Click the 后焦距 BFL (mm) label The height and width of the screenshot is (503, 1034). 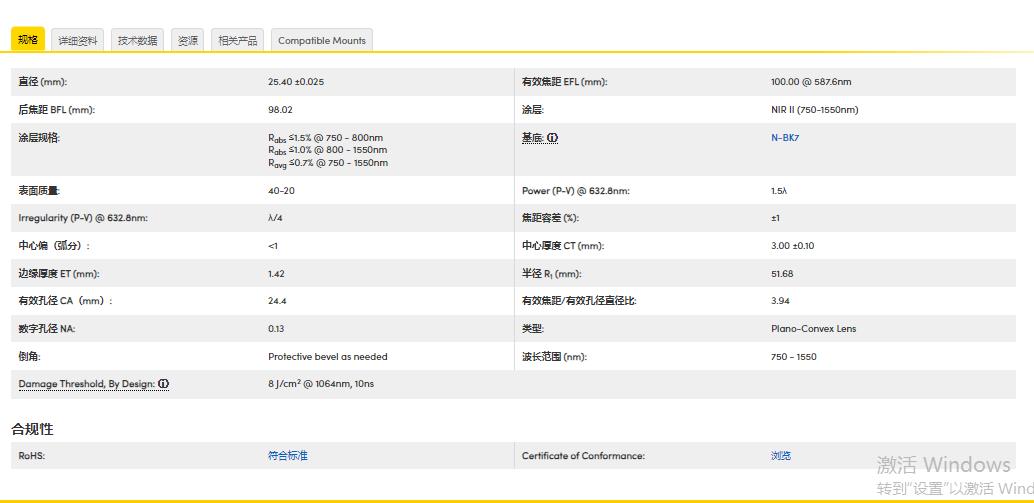click(57, 110)
